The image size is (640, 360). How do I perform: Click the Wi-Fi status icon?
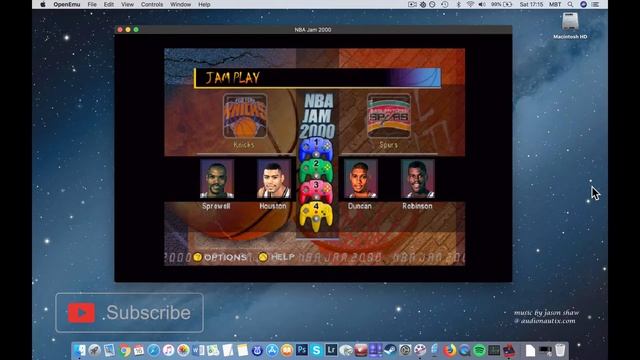(470, 4)
